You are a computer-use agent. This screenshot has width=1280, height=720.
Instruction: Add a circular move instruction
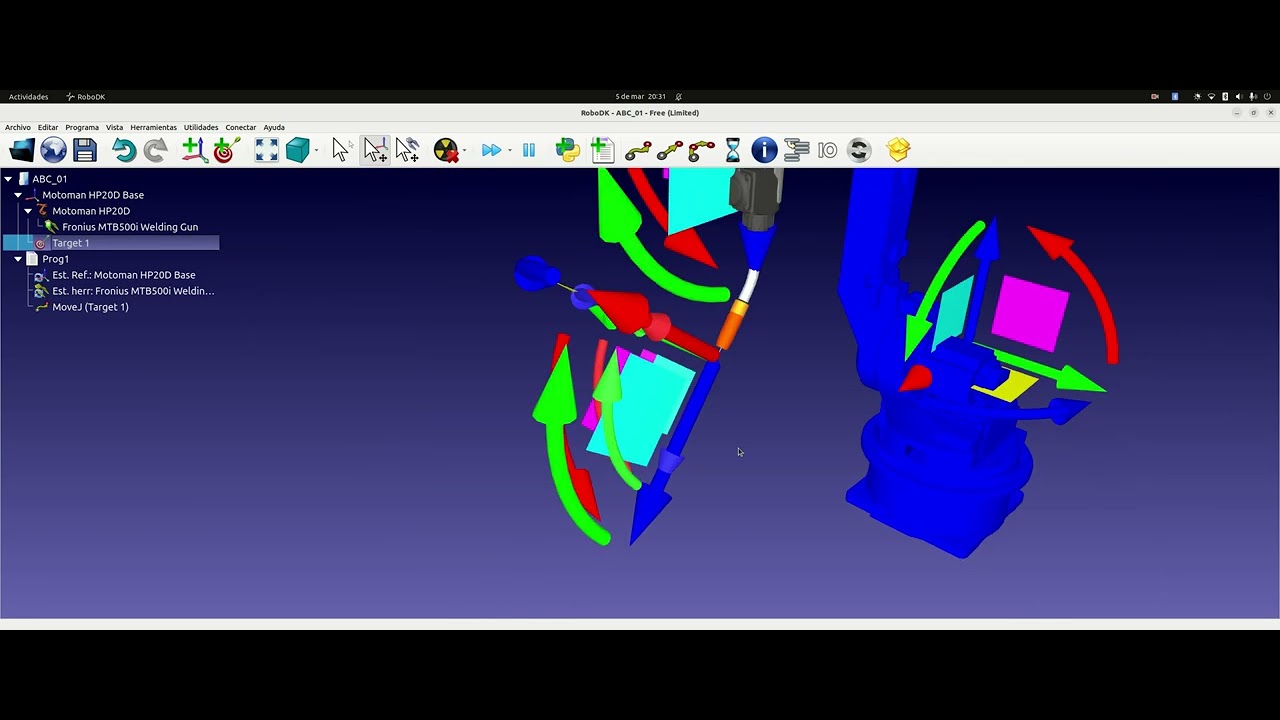[701, 150]
